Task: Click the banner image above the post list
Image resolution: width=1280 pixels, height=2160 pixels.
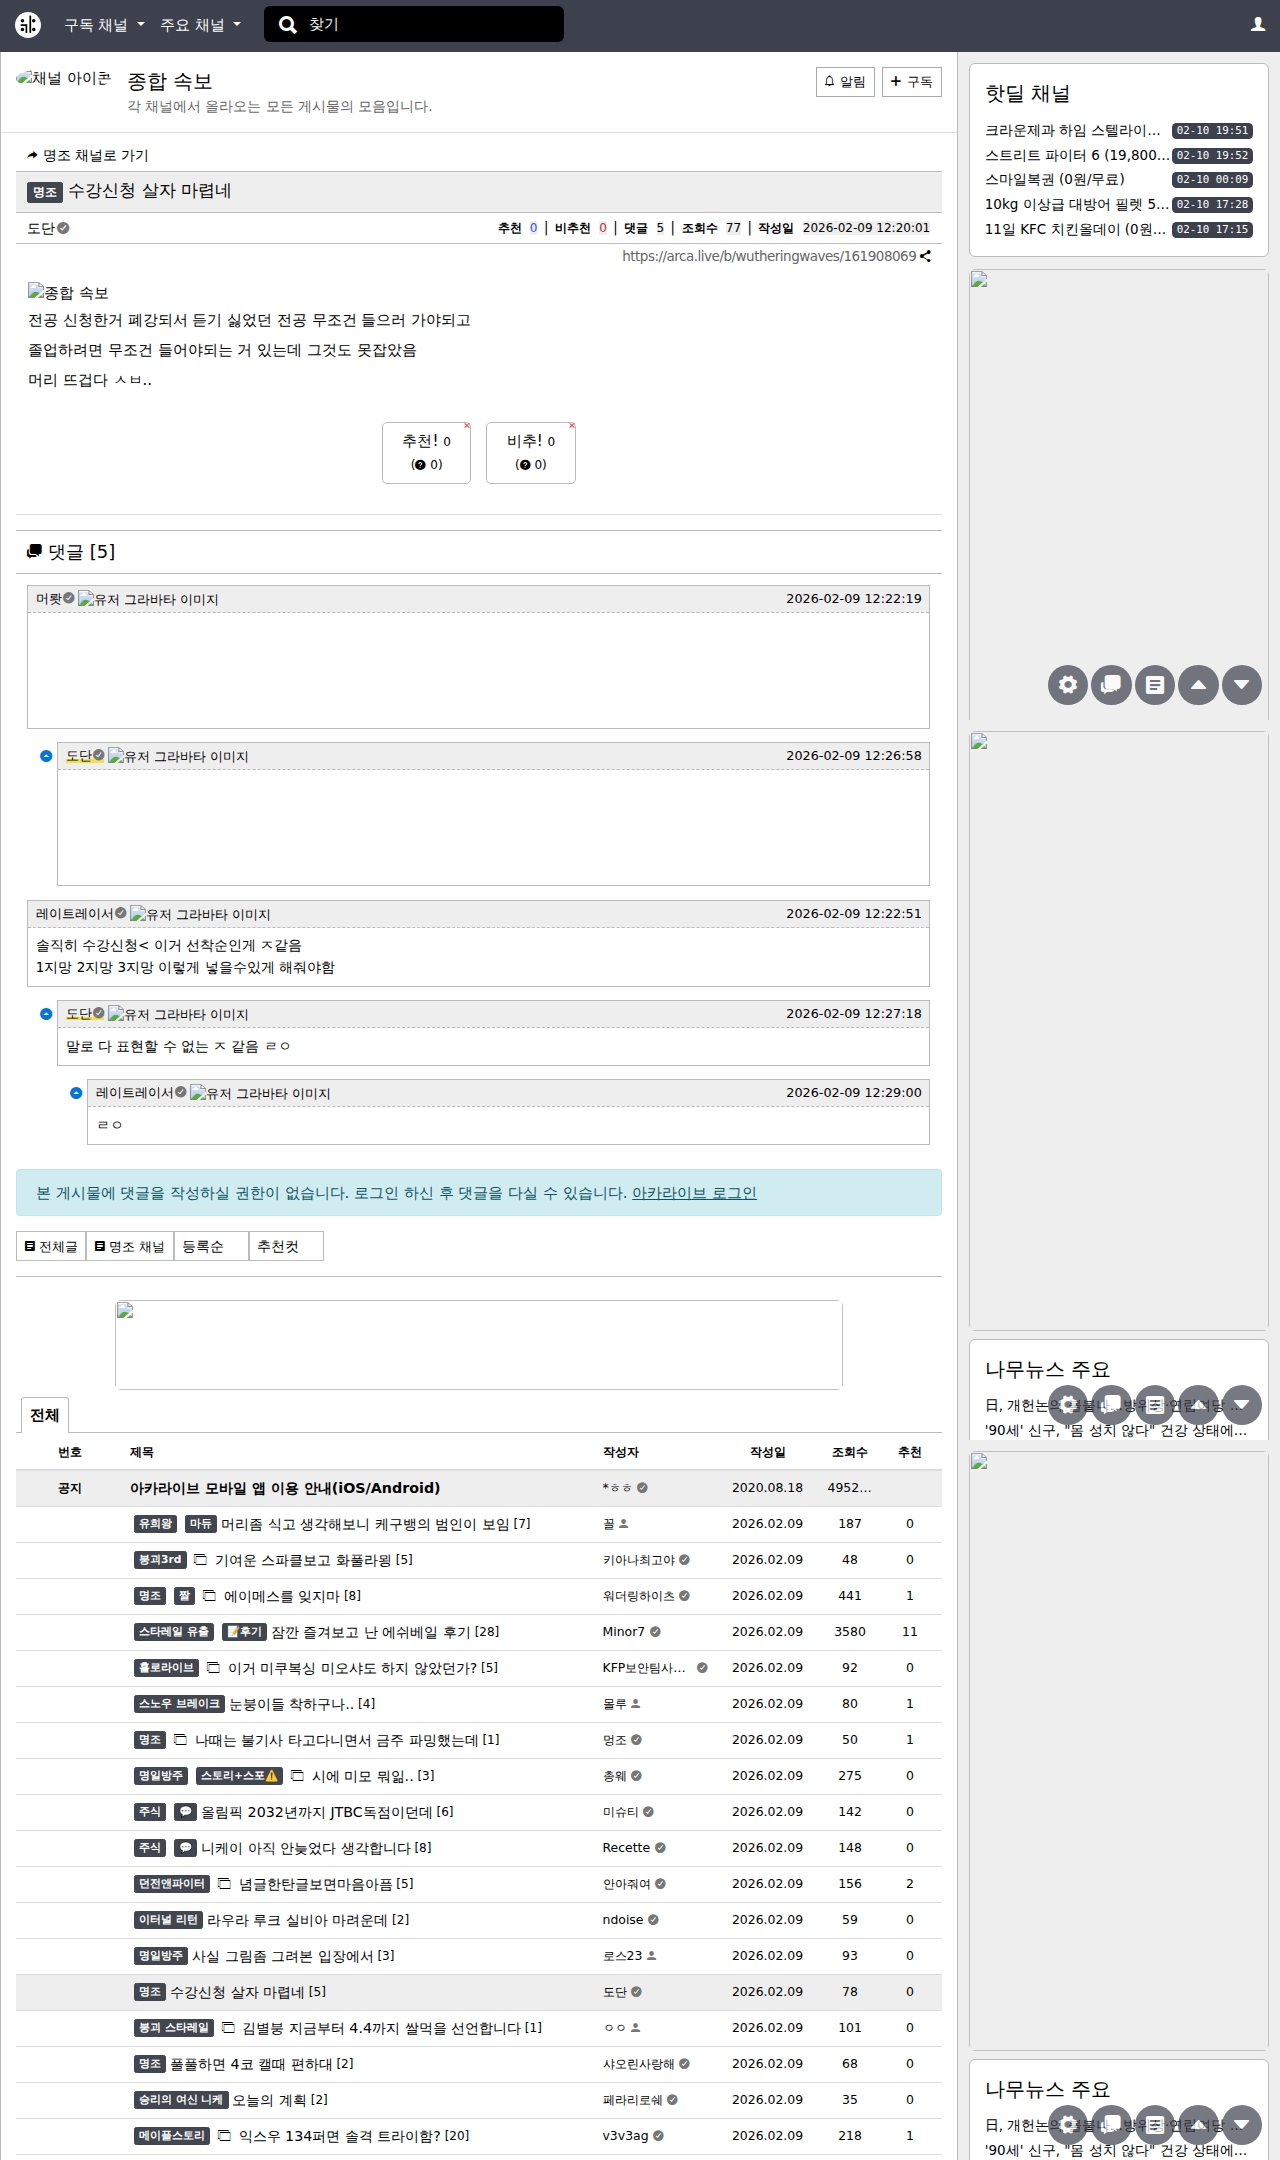Action: [479, 1345]
